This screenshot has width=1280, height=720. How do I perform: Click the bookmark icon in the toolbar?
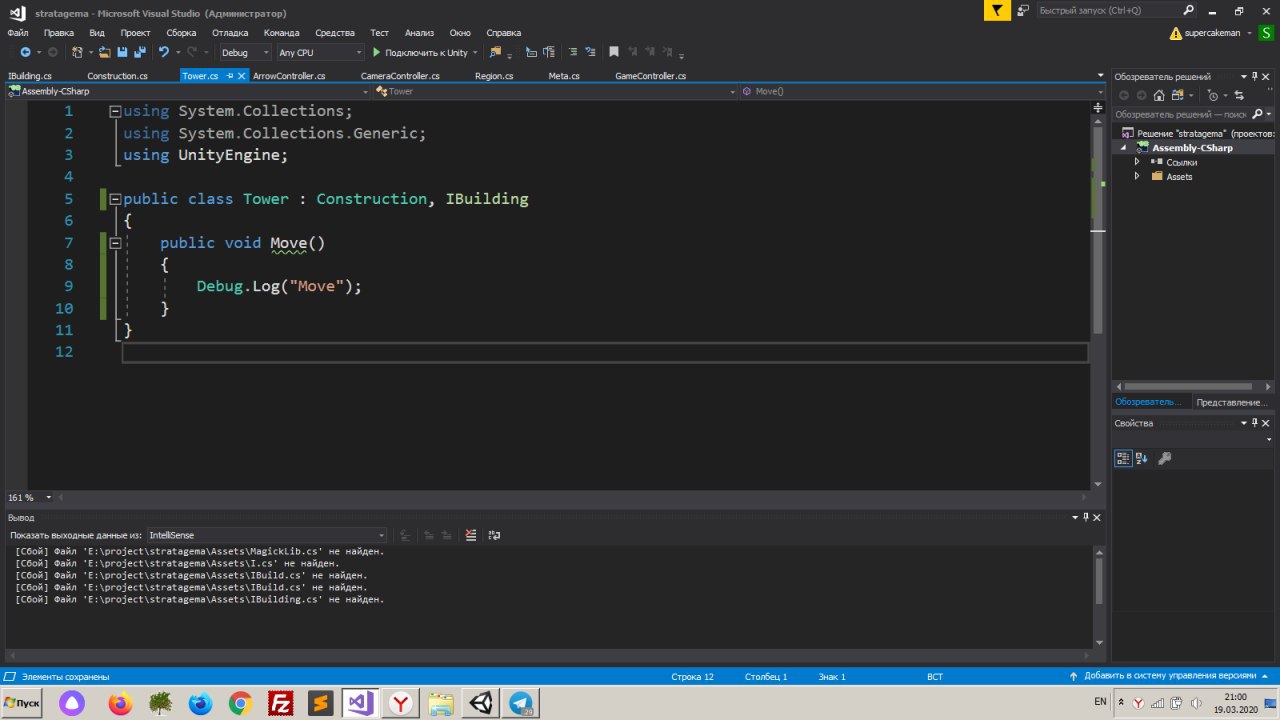tap(614, 52)
